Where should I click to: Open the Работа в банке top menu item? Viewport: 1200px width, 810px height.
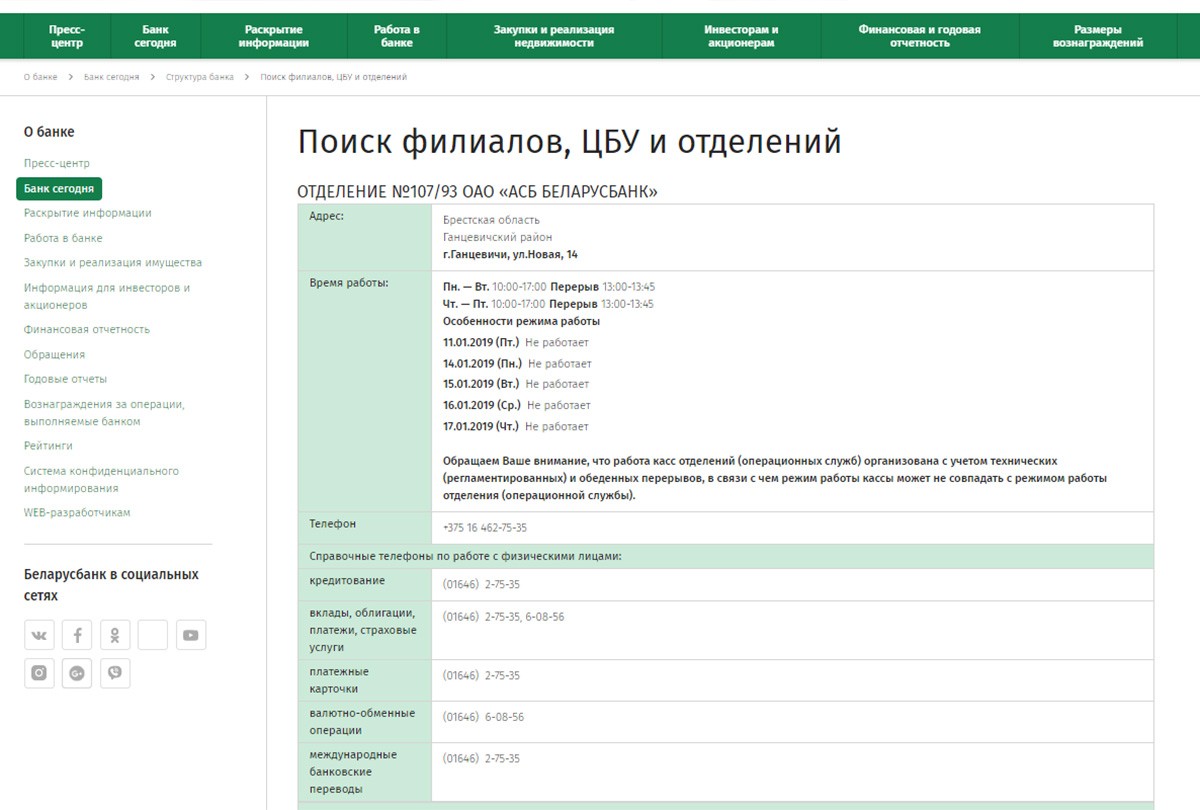coord(397,36)
